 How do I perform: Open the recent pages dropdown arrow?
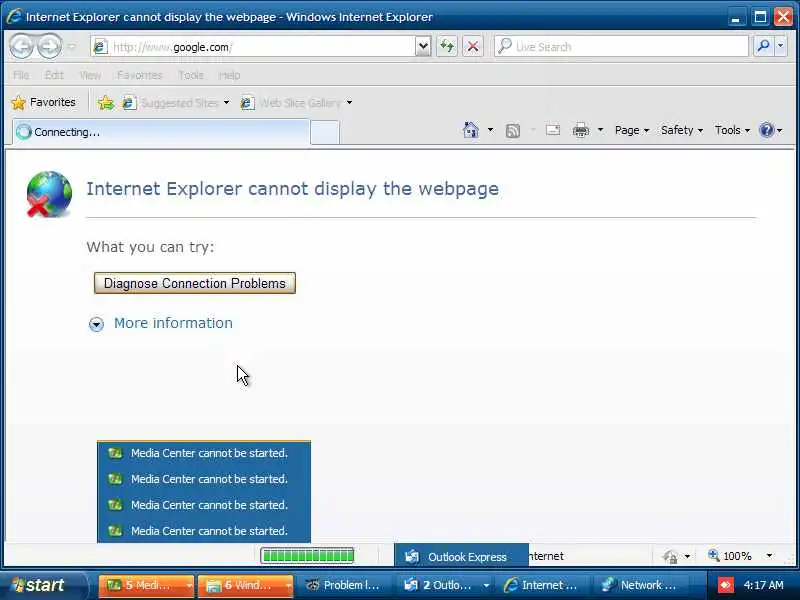[x=72, y=47]
